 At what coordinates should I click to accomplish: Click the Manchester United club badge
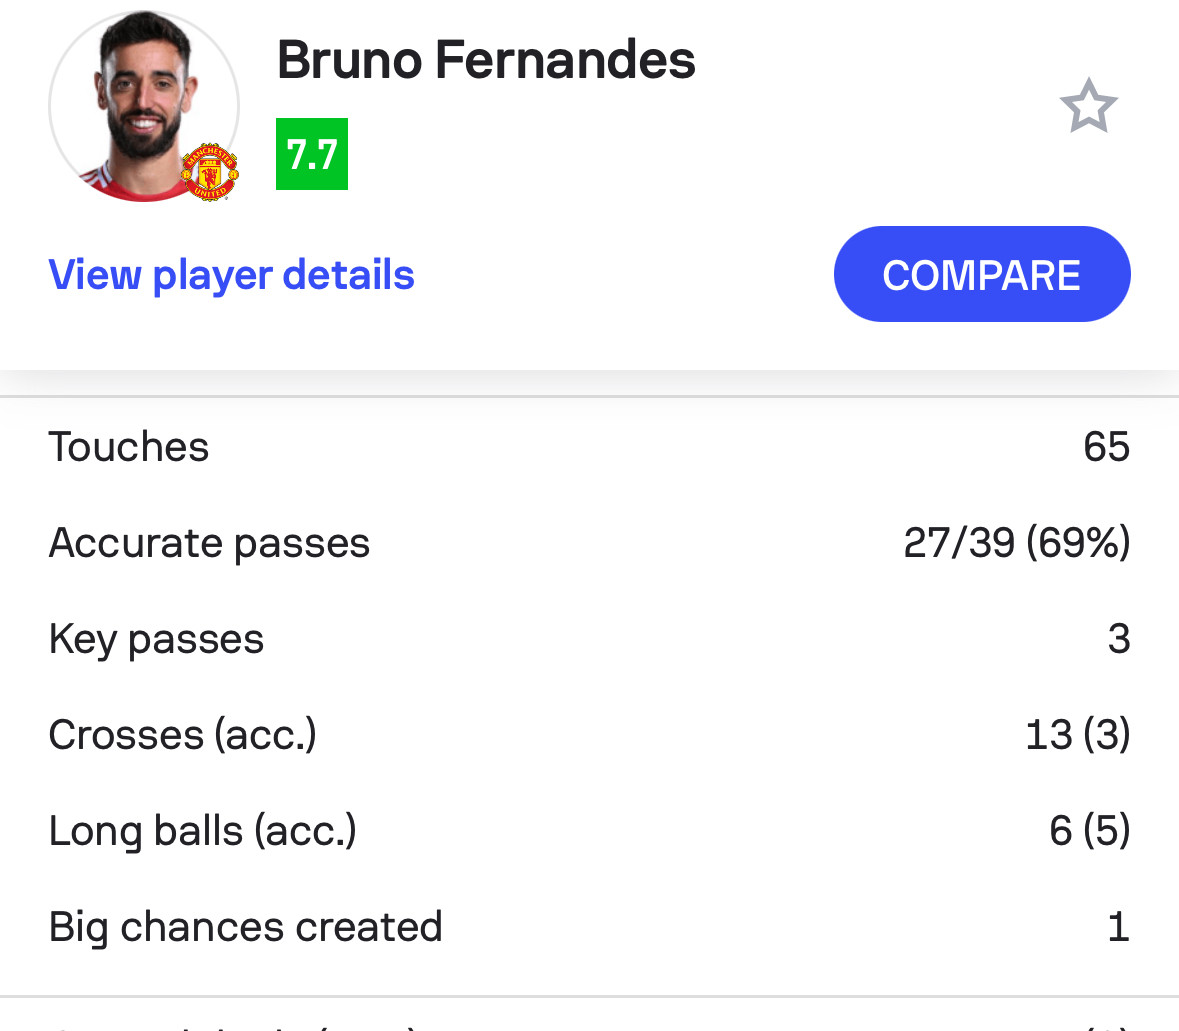pyautogui.click(x=210, y=172)
